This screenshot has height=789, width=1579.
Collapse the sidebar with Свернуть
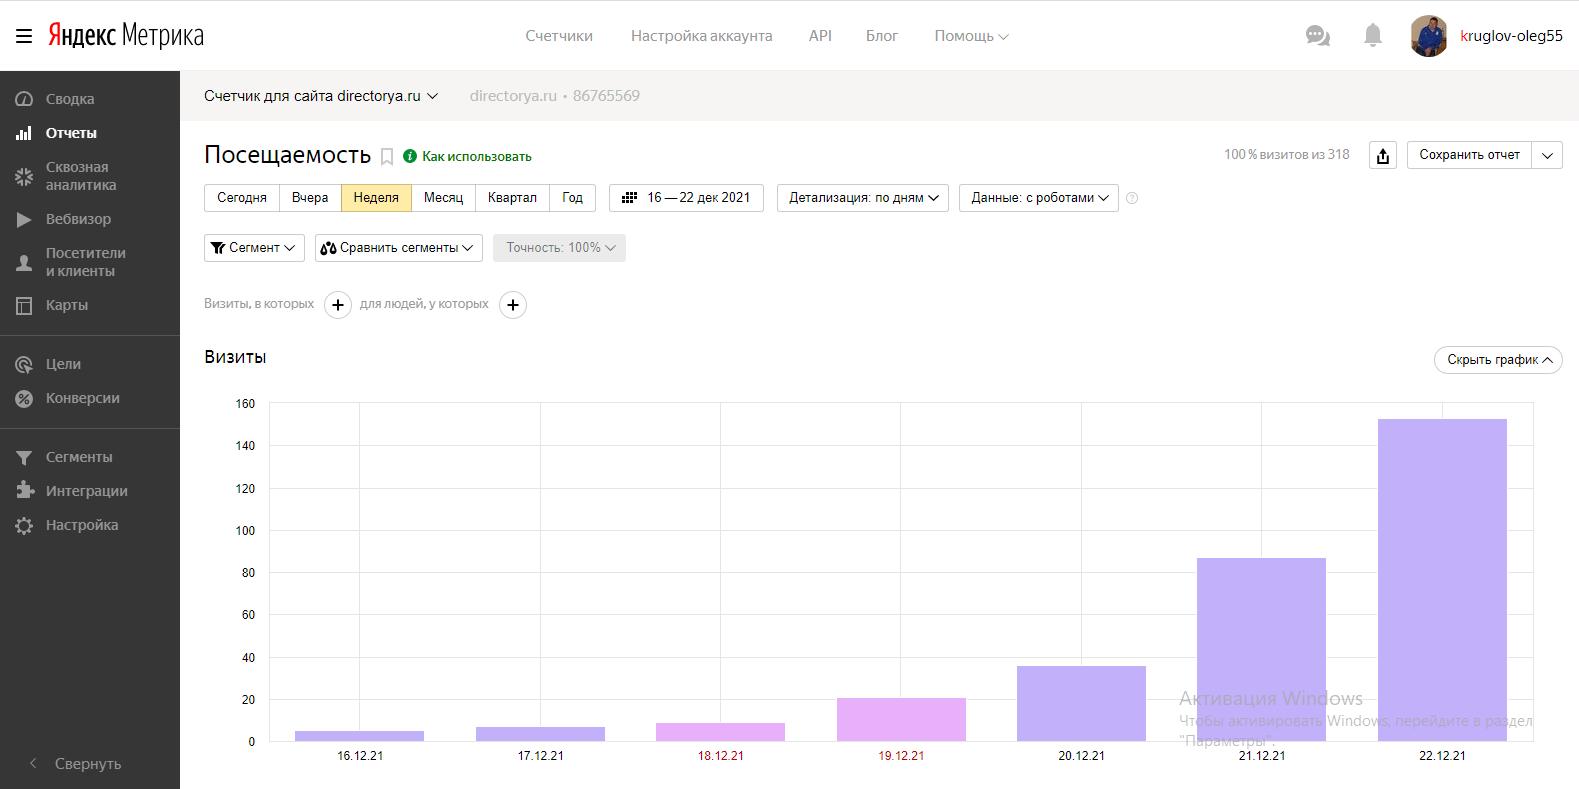pyautogui.click(x=76, y=764)
